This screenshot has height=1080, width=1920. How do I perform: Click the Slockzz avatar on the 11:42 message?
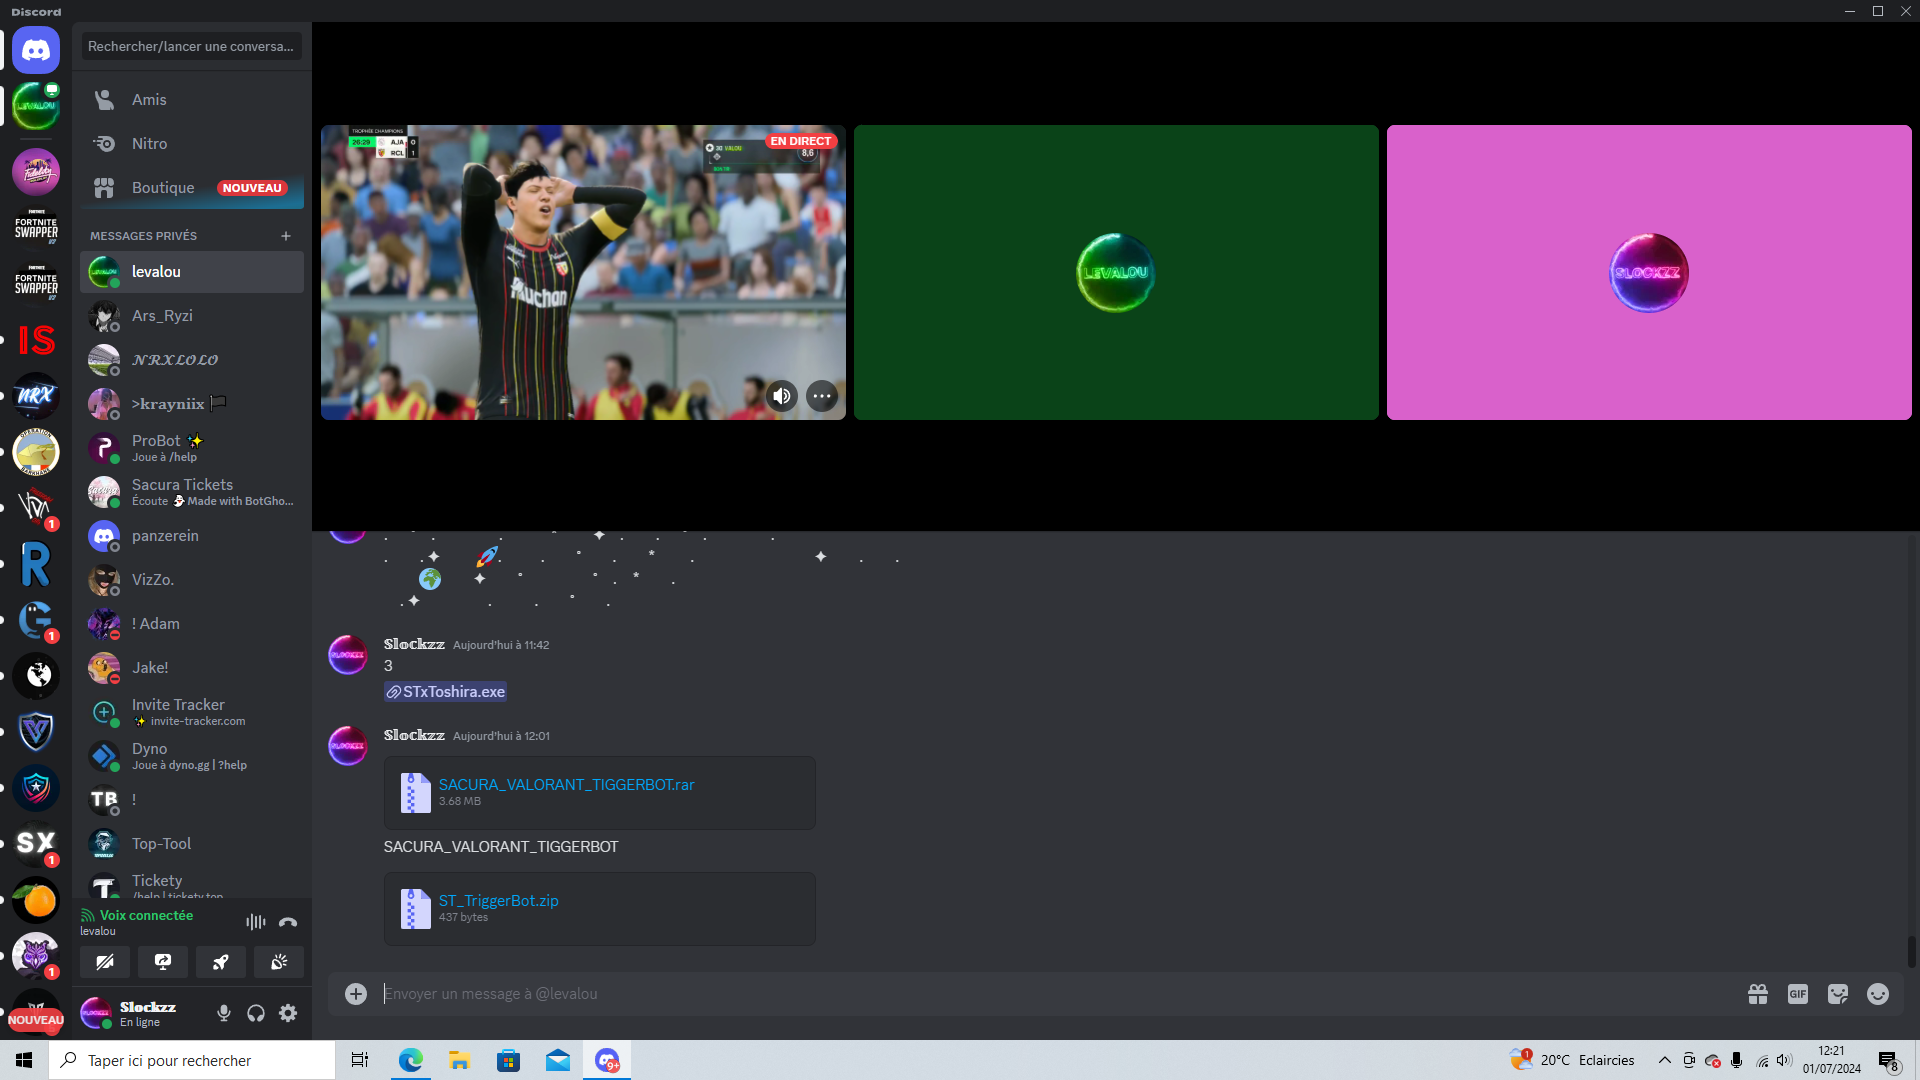coord(348,656)
